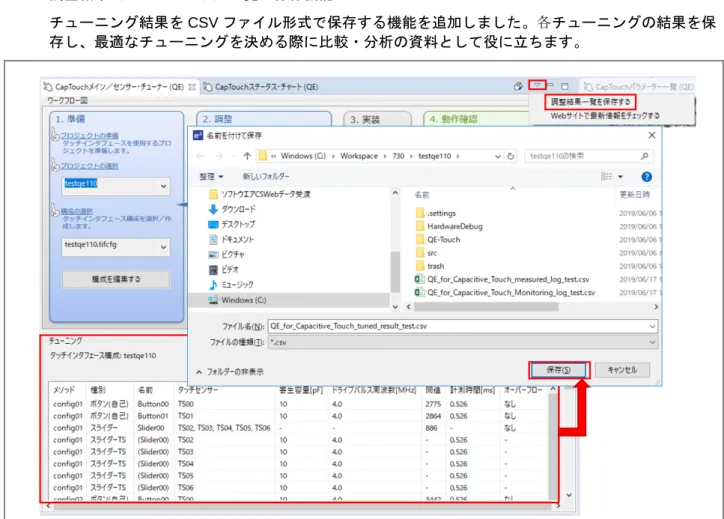
Task: Click 'Windows (C:)' in the address path
Action: [x=303, y=156]
